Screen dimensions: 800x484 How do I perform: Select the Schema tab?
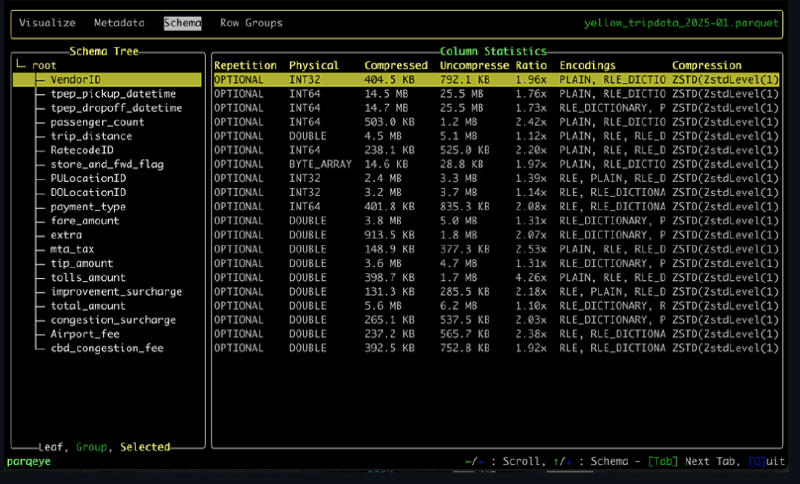click(x=183, y=23)
